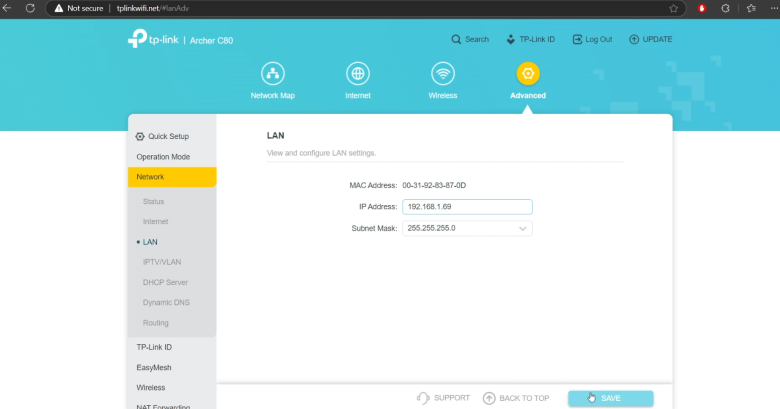Select Operation Mode in sidebar
This screenshot has width=780, height=409.
pyautogui.click(x=163, y=157)
